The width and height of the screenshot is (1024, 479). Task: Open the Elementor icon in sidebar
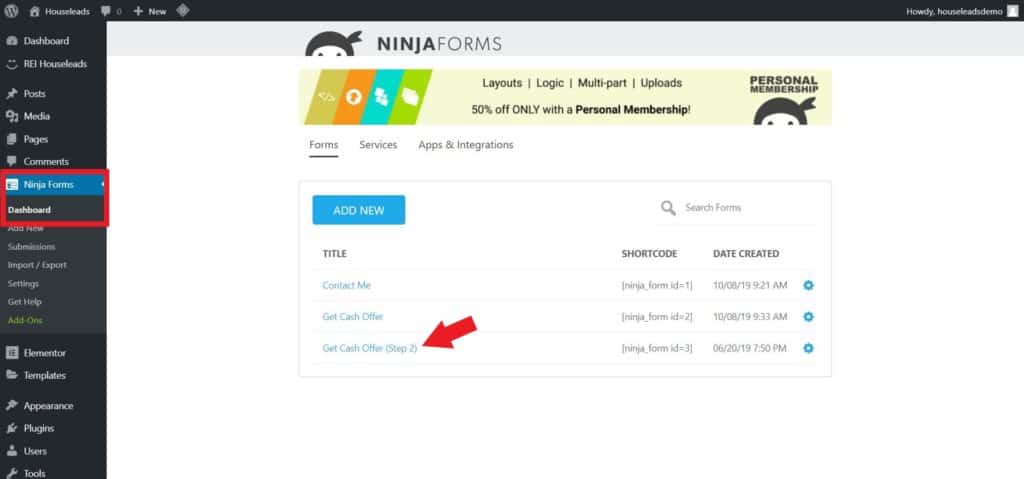(x=12, y=353)
